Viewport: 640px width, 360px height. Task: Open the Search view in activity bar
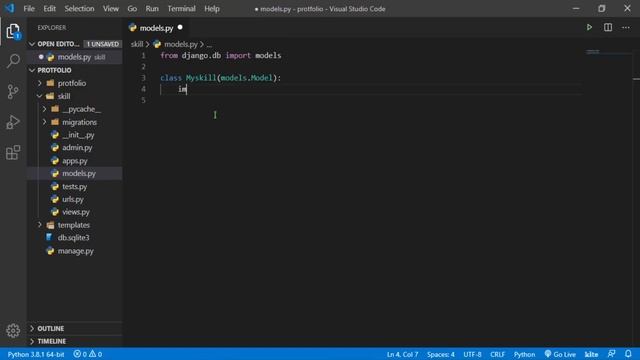click(13, 61)
